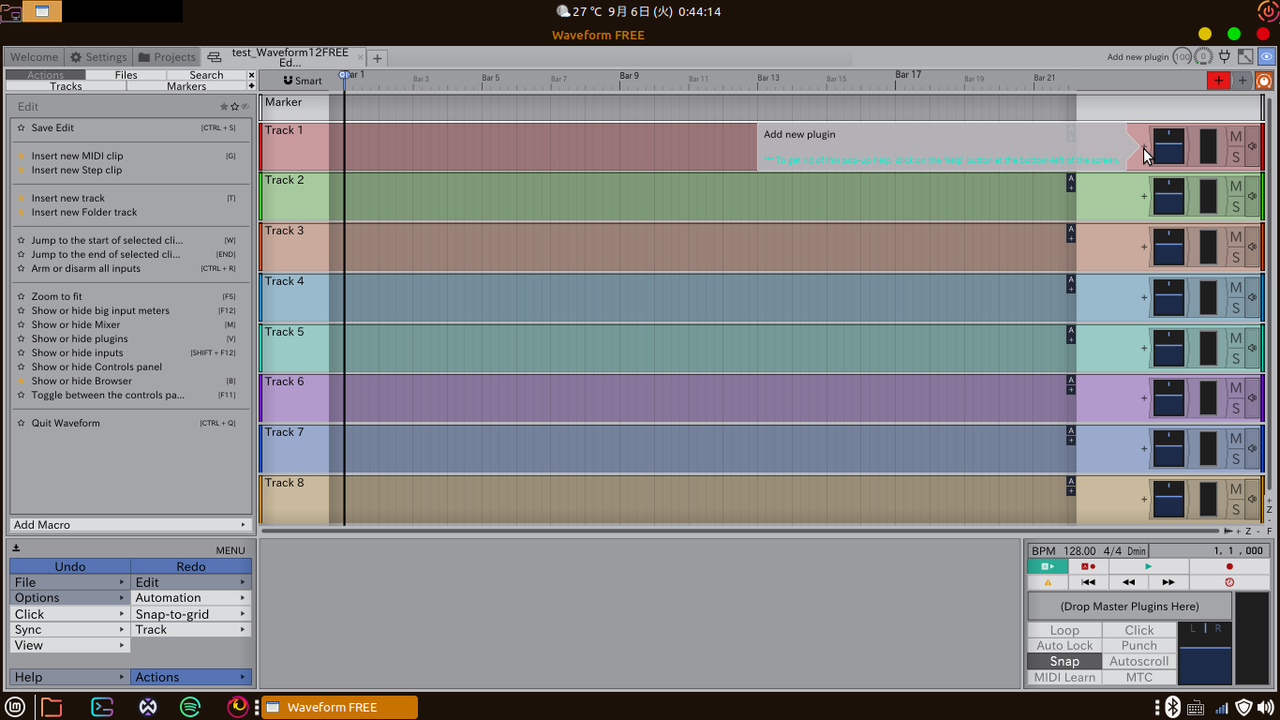Solo Track 3 with its S button

(x=1236, y=255)
